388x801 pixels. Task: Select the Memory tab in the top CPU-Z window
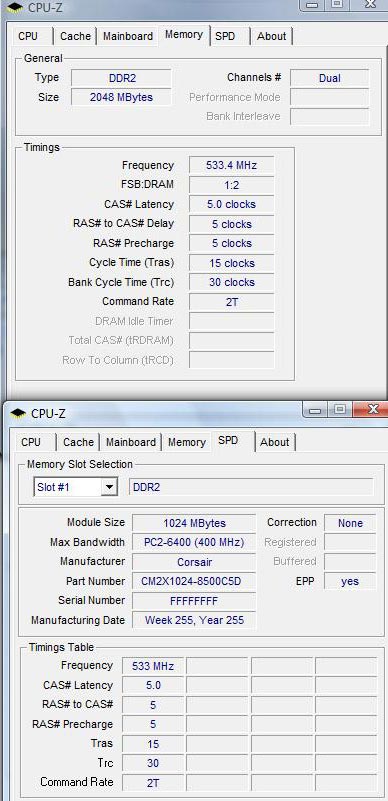[x=184, y=35]
